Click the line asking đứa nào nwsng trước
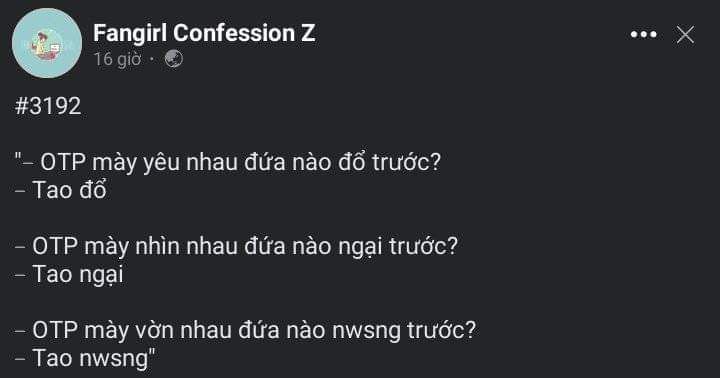Image resolution: width=720 pixels, height=378 pixels. click(x=245, y=330)
